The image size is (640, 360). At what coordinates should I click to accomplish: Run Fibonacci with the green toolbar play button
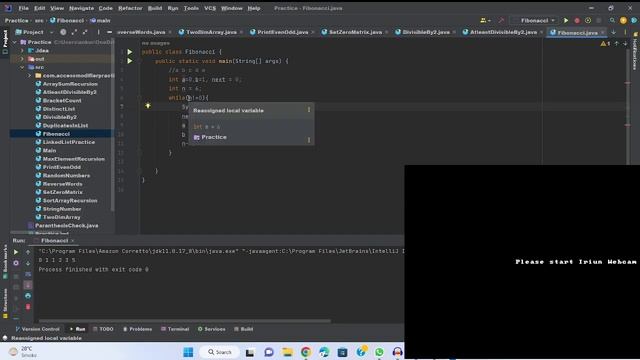click(566, 20)
